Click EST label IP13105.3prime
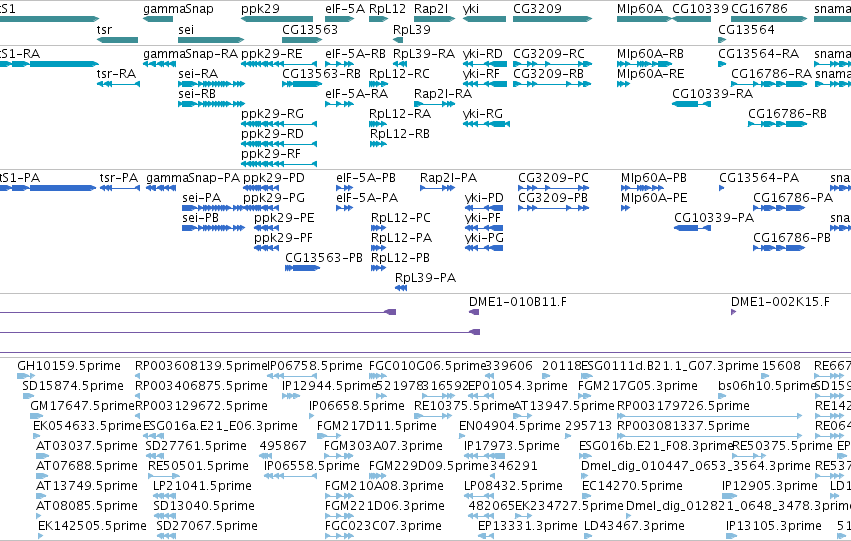The image size is (851, 541). point(773,526)
